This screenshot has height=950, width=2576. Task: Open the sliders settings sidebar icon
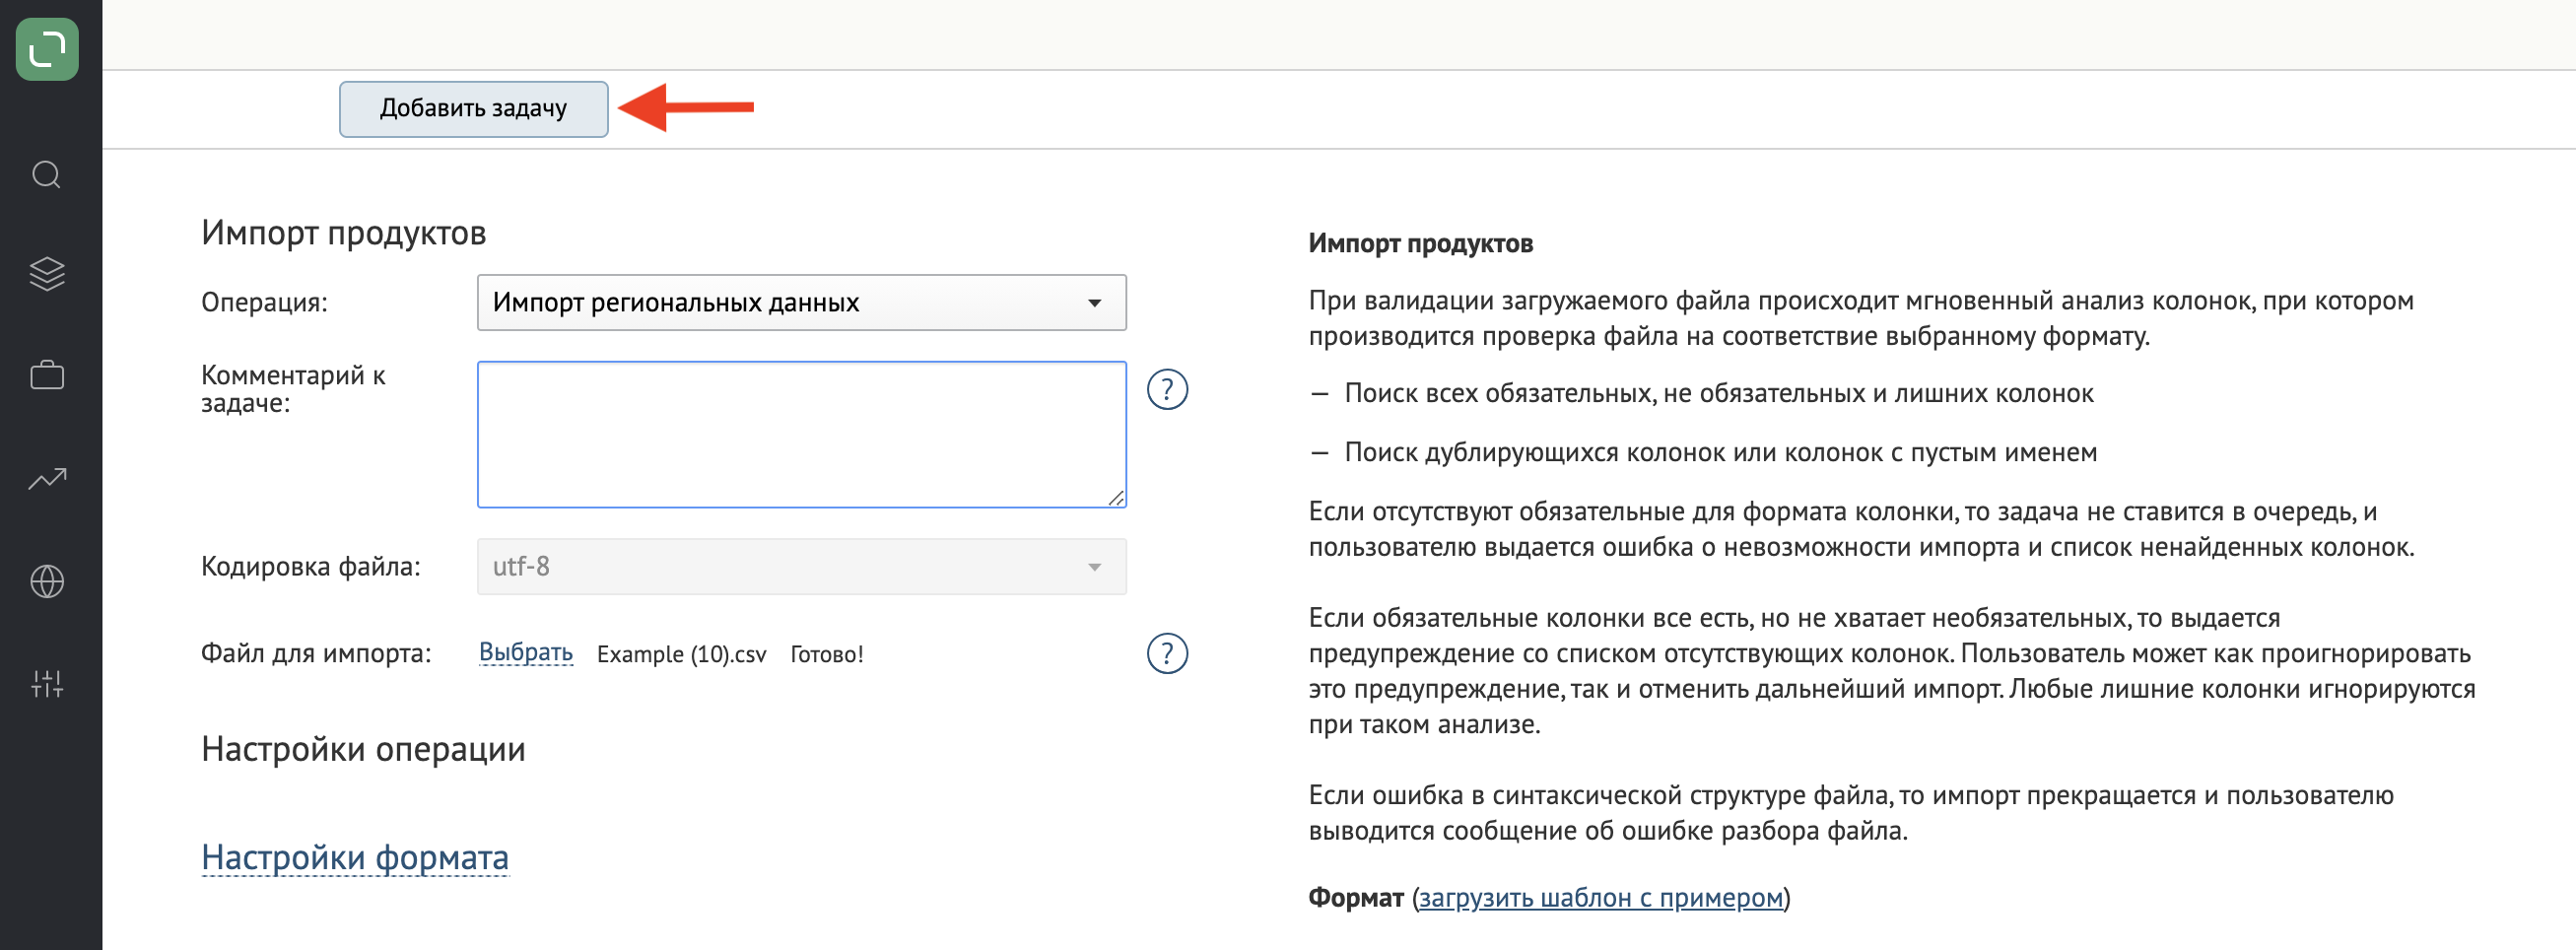click(47, 684)
